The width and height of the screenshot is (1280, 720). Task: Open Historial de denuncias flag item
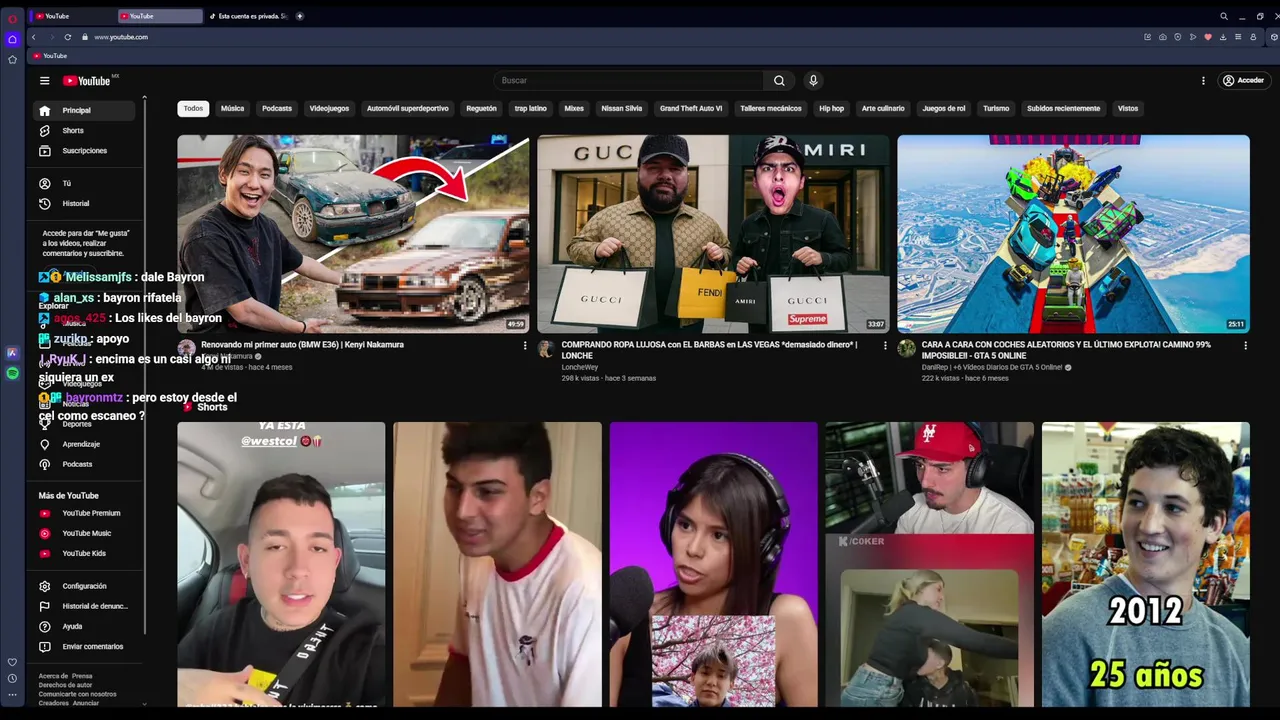click(85, 606)
